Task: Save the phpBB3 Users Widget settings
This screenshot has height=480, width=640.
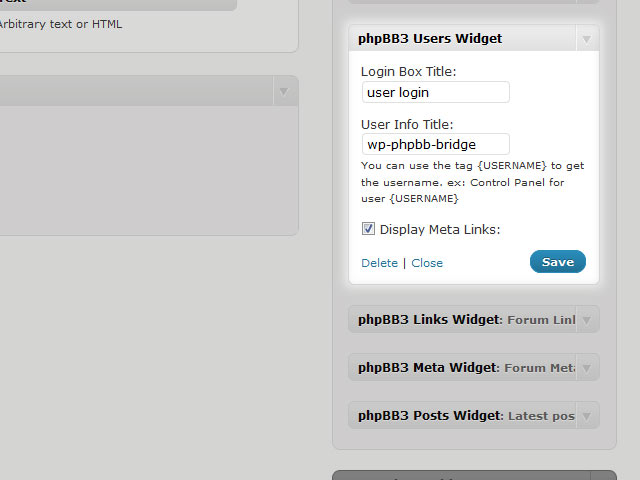Action: (x=558, y=262)
